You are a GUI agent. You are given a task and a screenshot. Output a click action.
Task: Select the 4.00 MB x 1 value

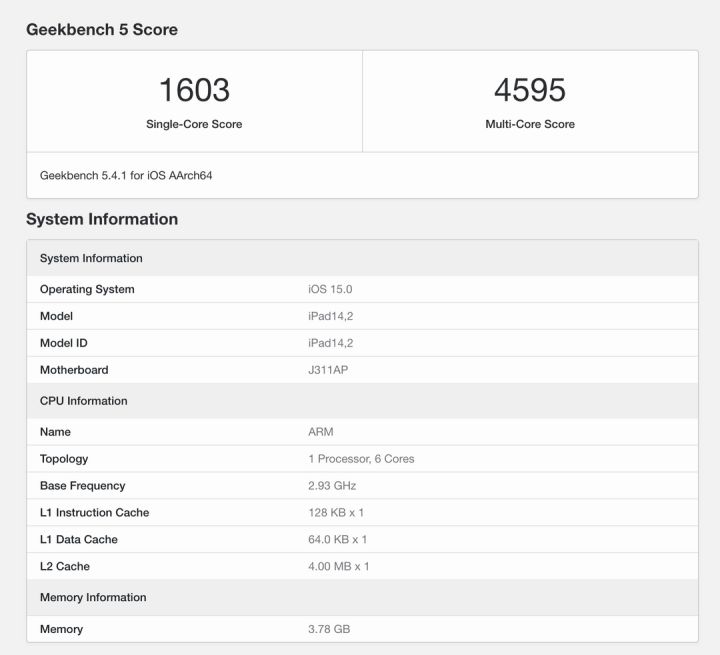click(x=338, y=566)
